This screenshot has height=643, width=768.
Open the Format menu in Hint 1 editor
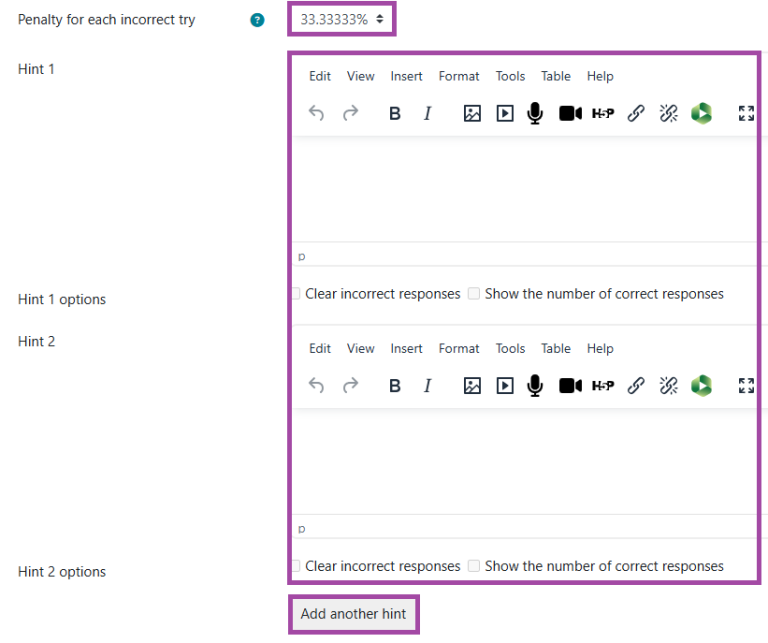click(459, 76)
